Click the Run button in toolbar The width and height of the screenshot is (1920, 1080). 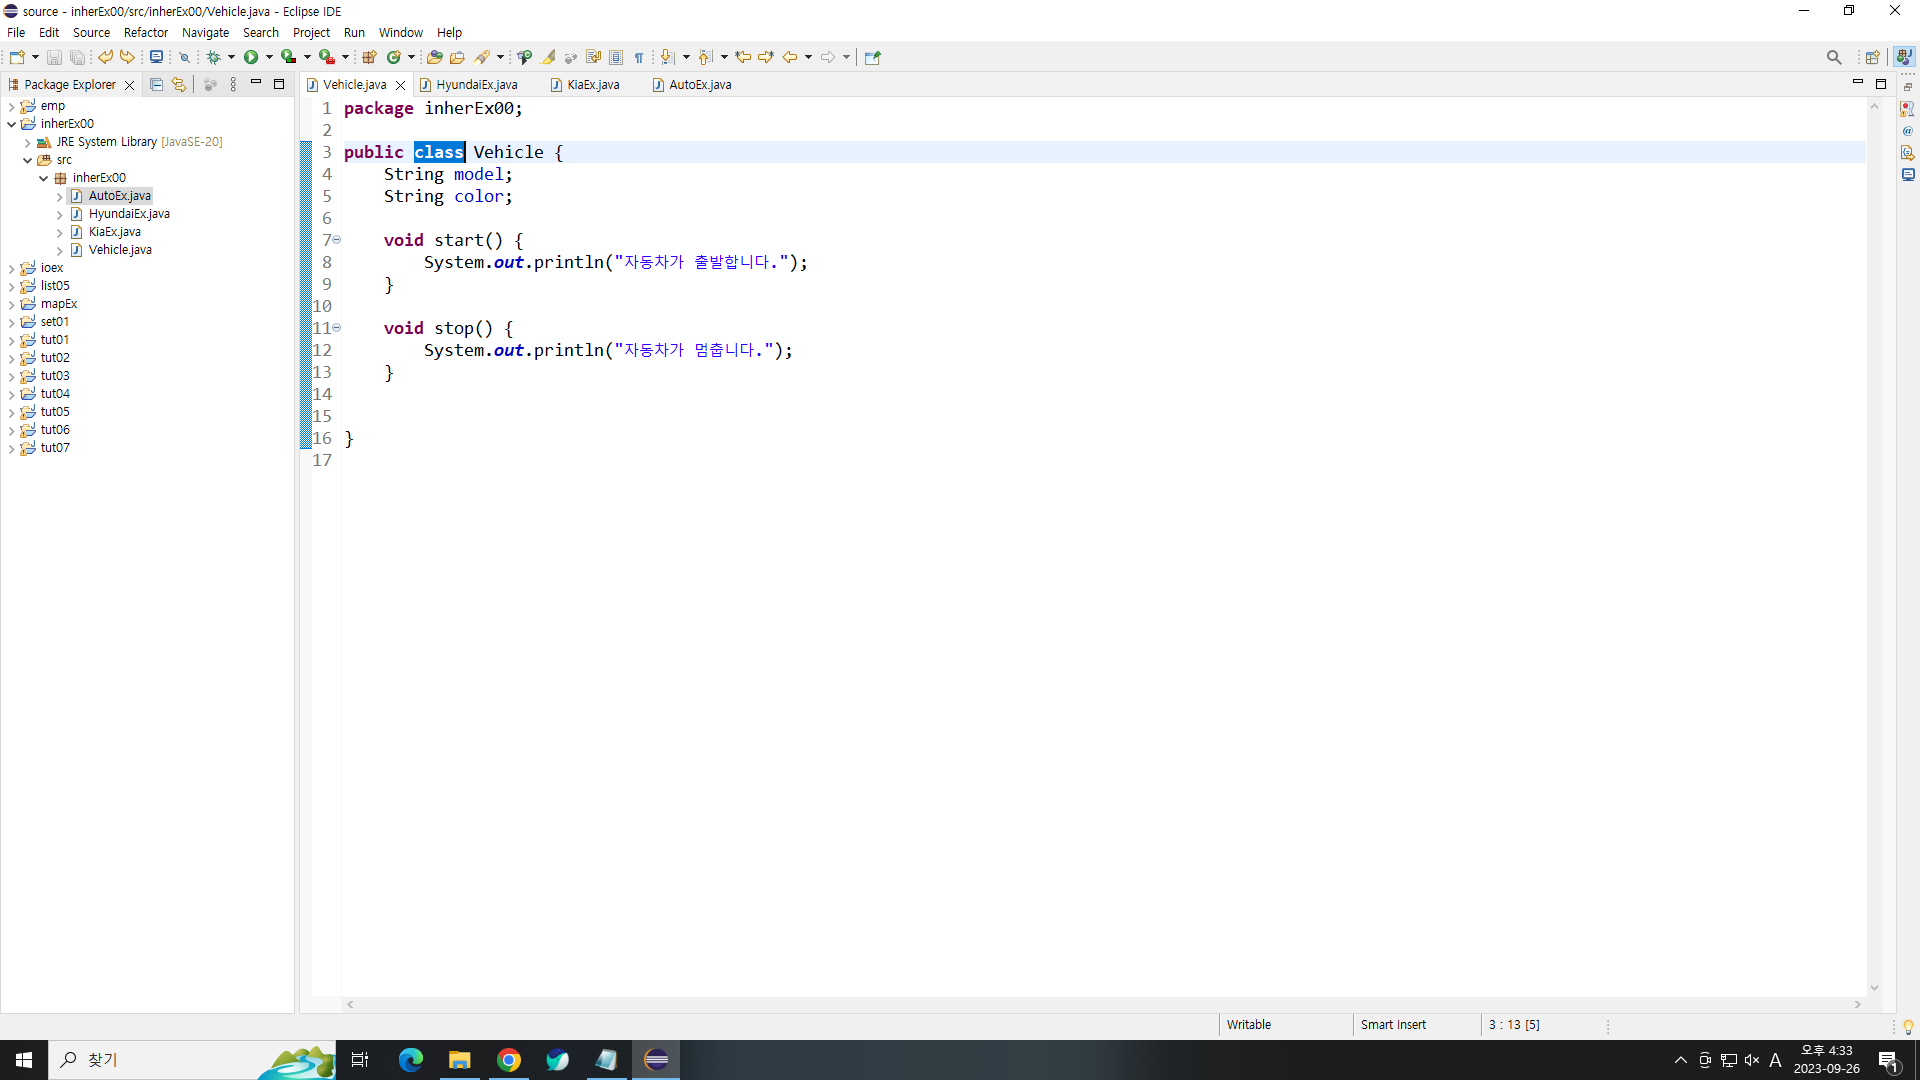coord(251,57)
